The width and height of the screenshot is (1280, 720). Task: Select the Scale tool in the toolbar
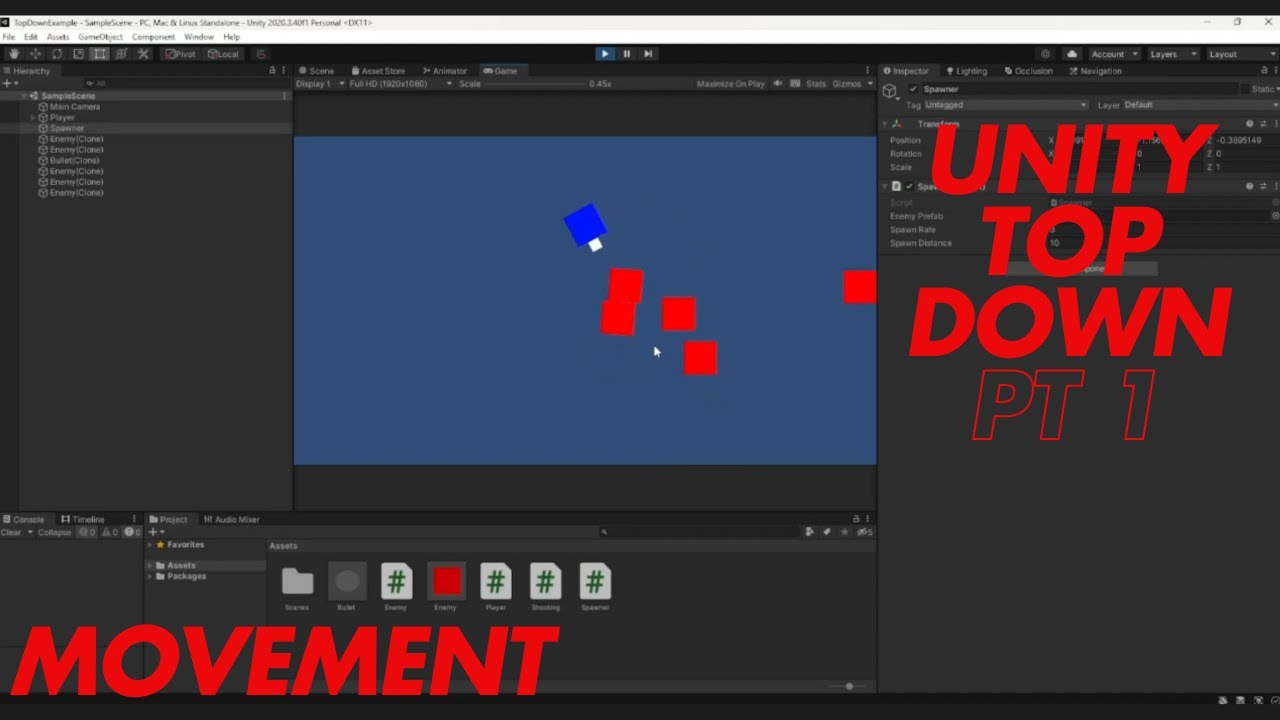[78, 54]
